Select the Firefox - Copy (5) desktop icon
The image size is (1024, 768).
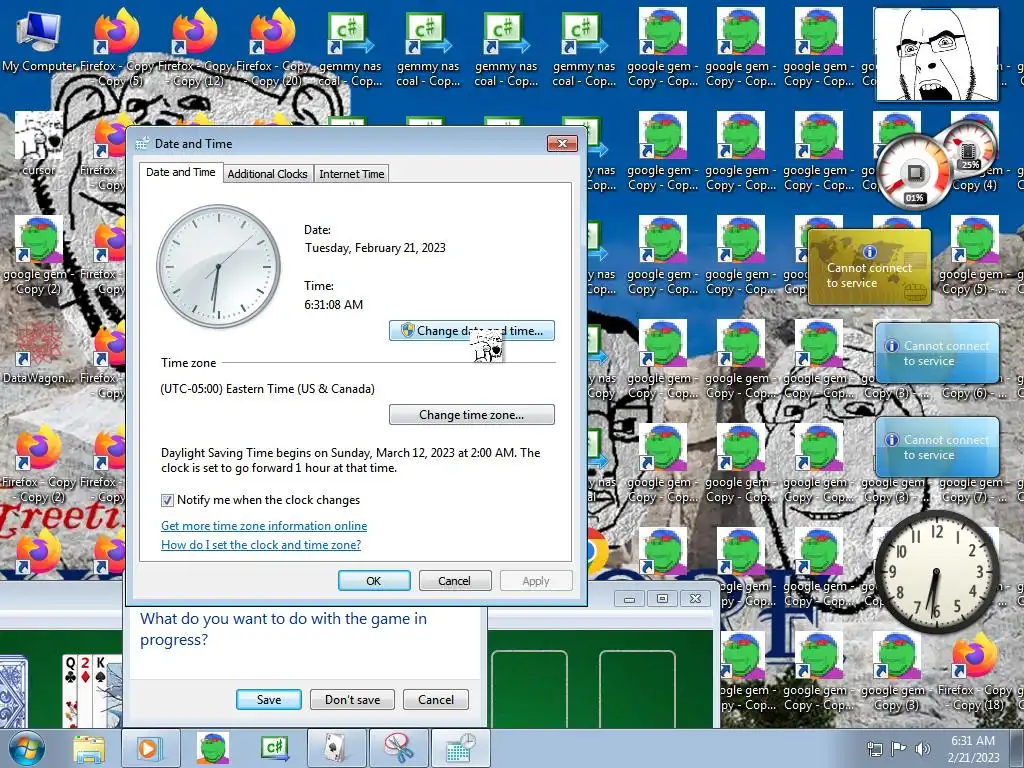click(x=117, y=48)
